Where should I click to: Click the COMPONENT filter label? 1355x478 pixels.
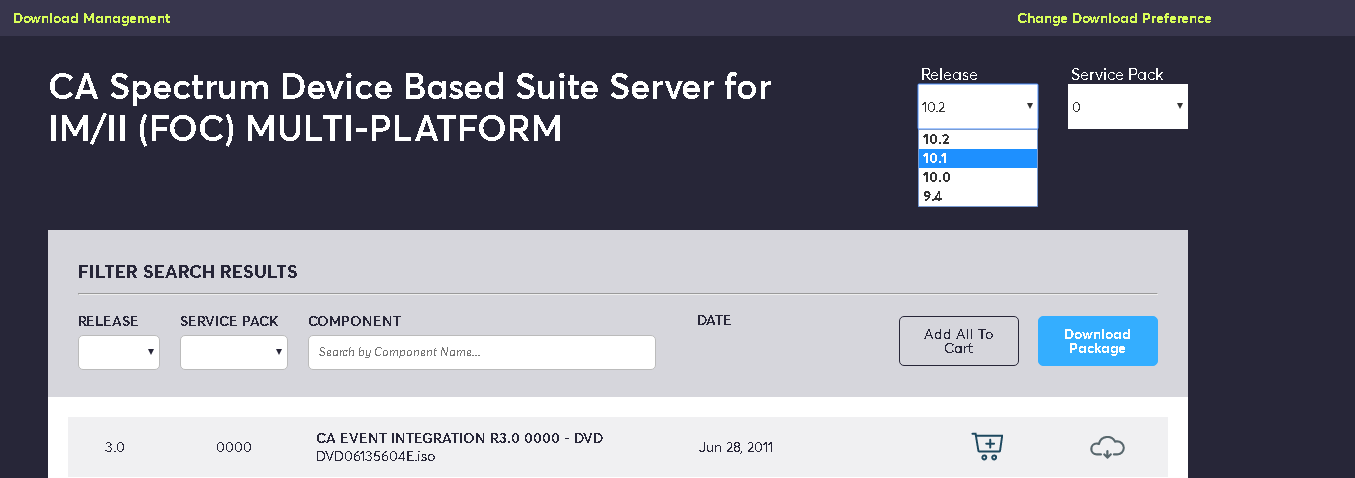tap(354, 321)
